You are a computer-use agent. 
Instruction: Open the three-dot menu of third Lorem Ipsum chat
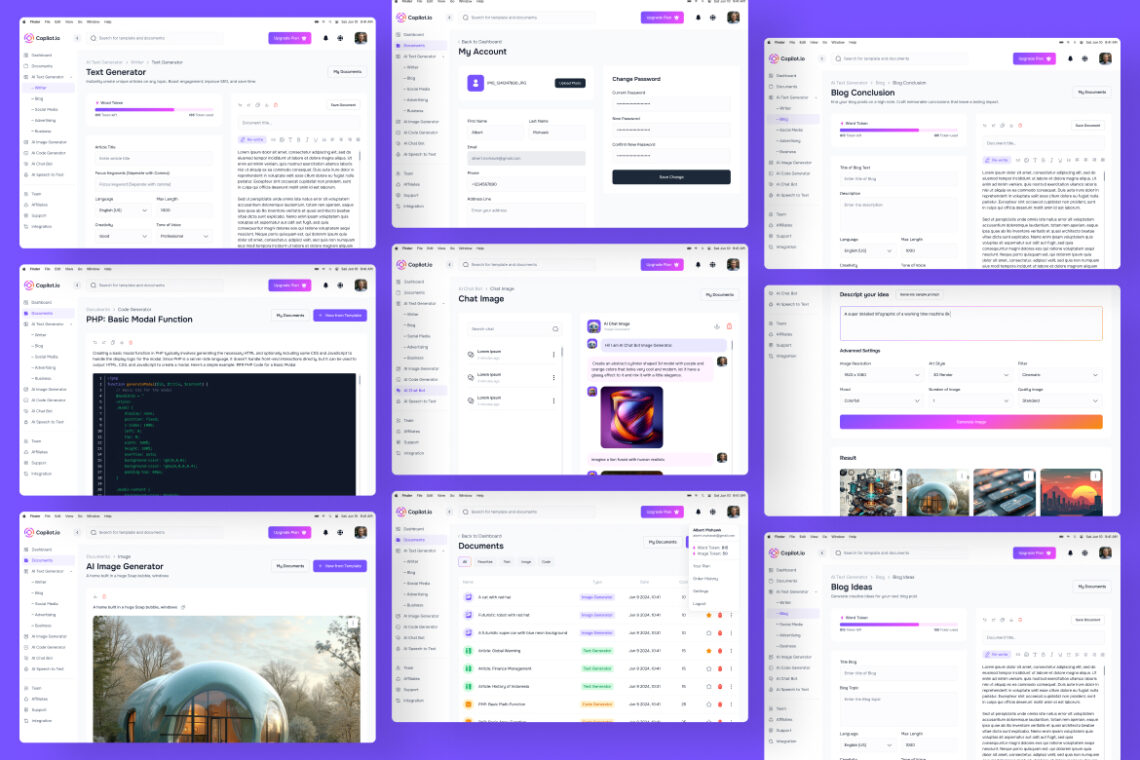point(553,401)
